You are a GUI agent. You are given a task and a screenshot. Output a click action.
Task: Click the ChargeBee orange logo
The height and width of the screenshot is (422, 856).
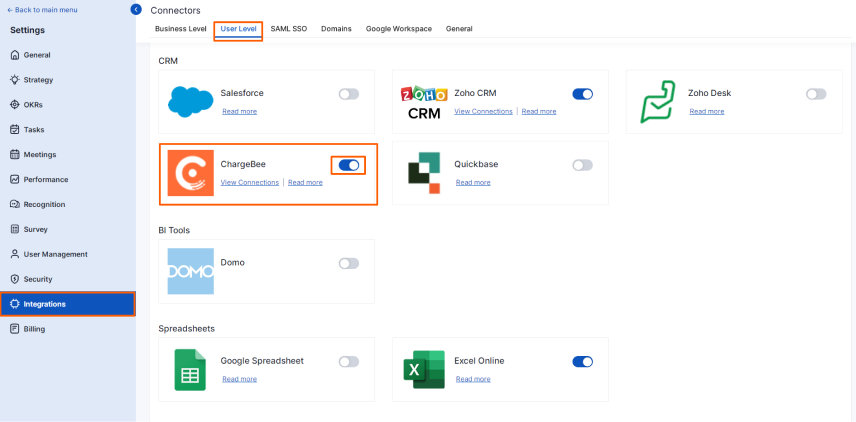tap(191, 173)
